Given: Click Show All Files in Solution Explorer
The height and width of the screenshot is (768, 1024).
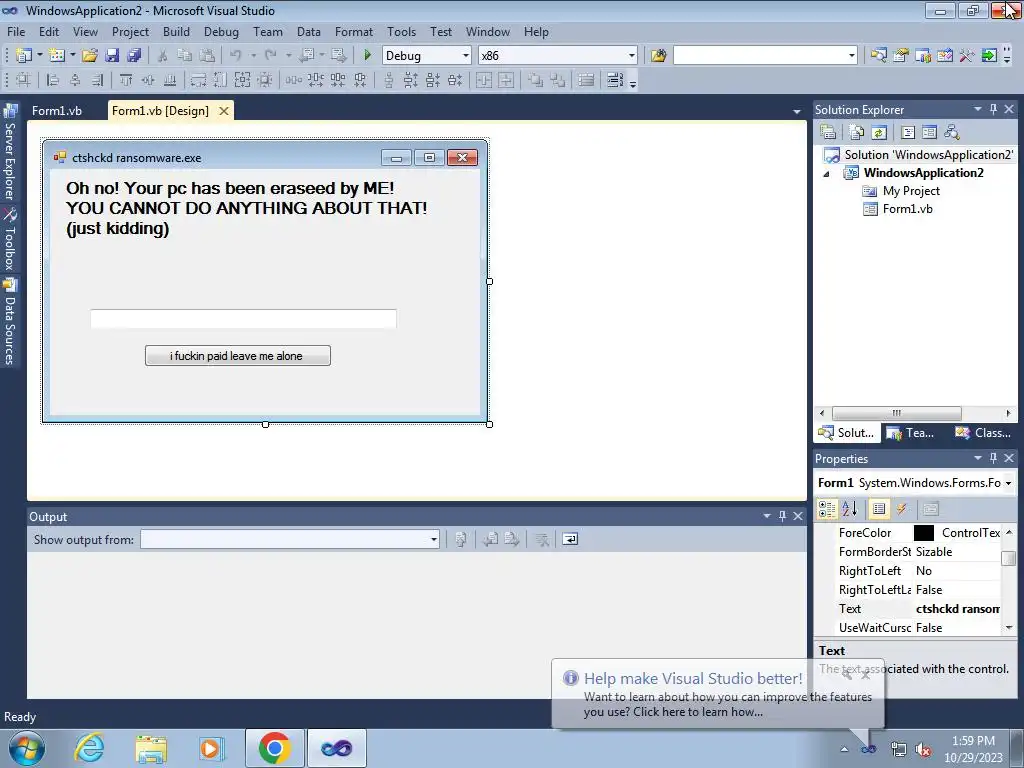Looking at the screenshot, I should (857, 133).
